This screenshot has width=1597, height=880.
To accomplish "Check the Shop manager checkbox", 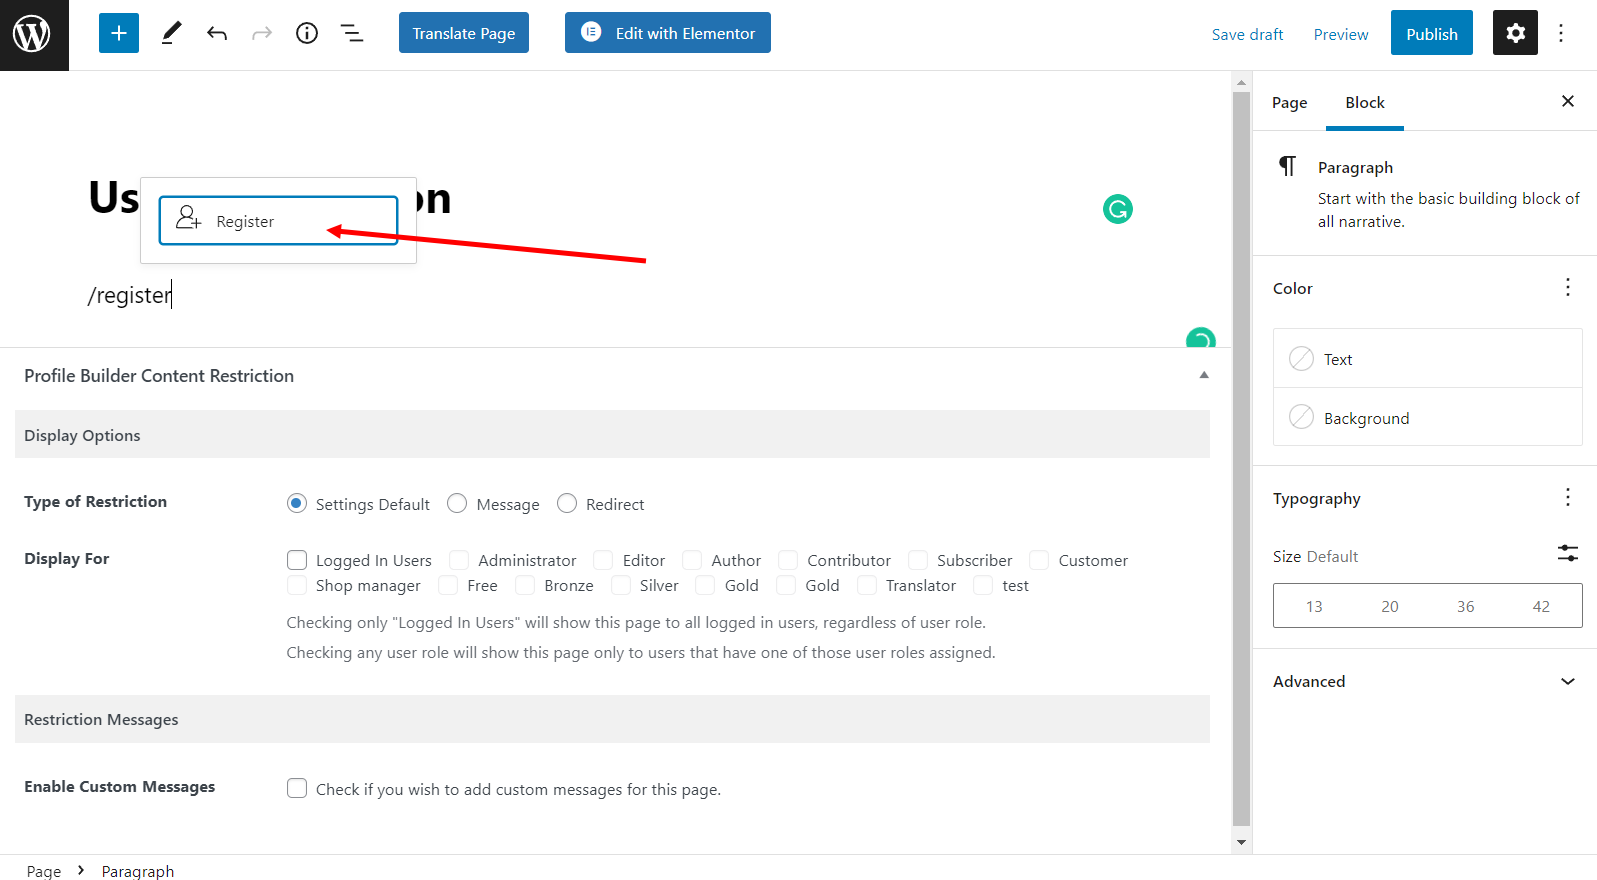I will pyautogui.click(x=297, y=585).
